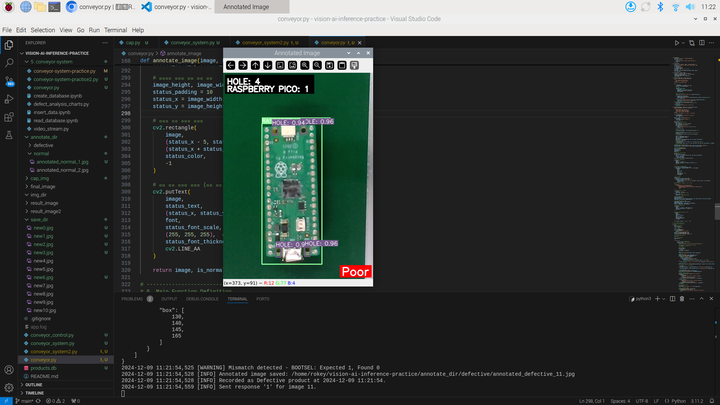Open notifications bell in status bar
This screenshot has width=720, height=405.
(x=712, y=401)
